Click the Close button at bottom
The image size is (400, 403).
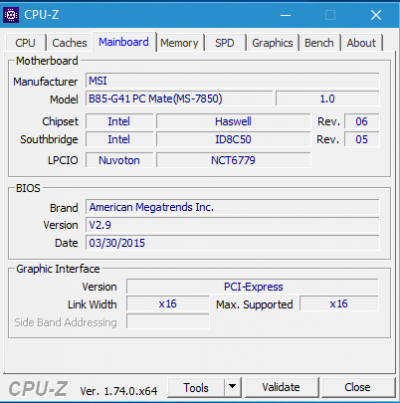pyautogui.click(x=357, y=387)
